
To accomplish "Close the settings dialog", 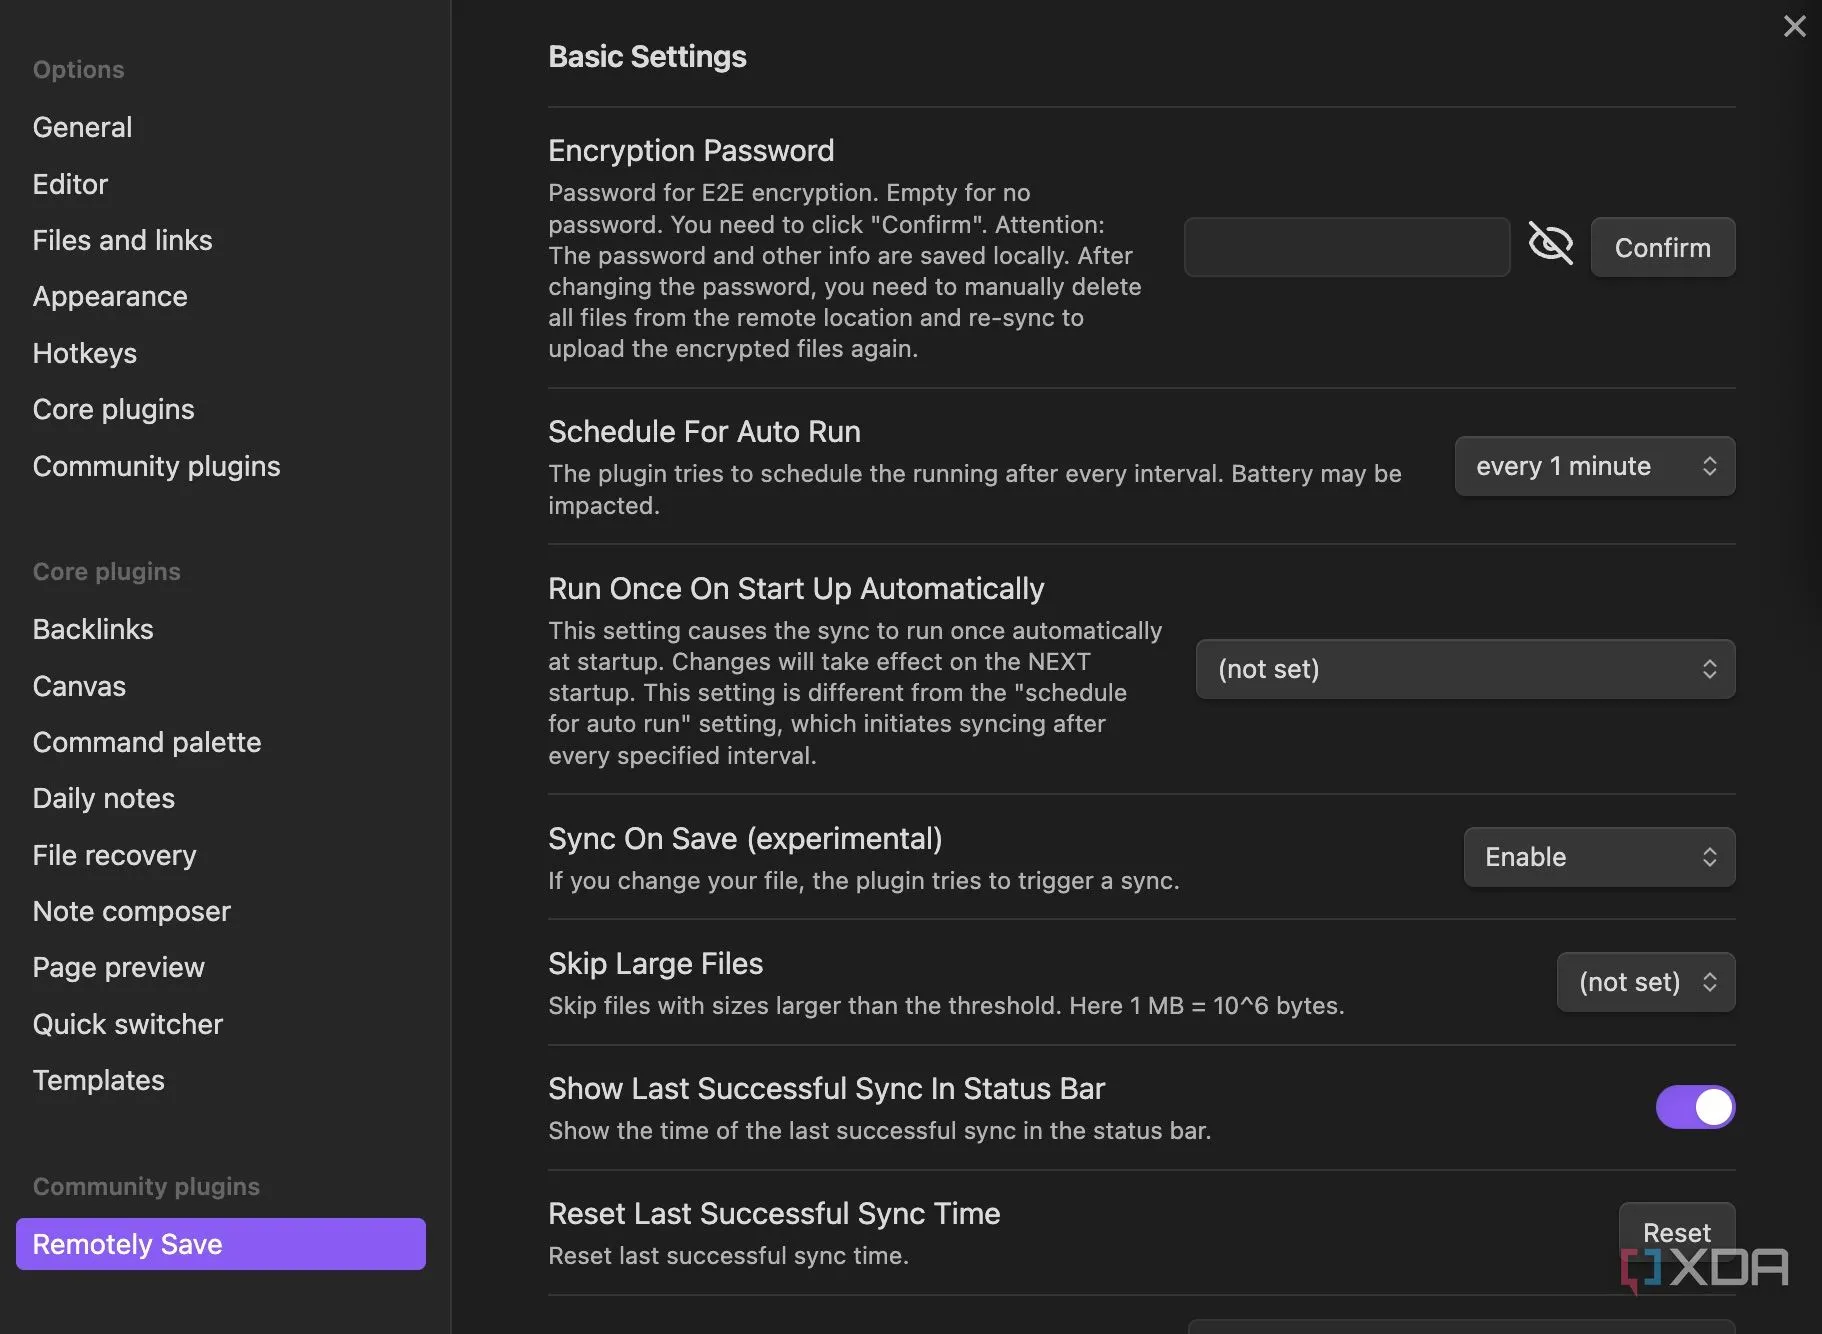I will coord(1795,26).
